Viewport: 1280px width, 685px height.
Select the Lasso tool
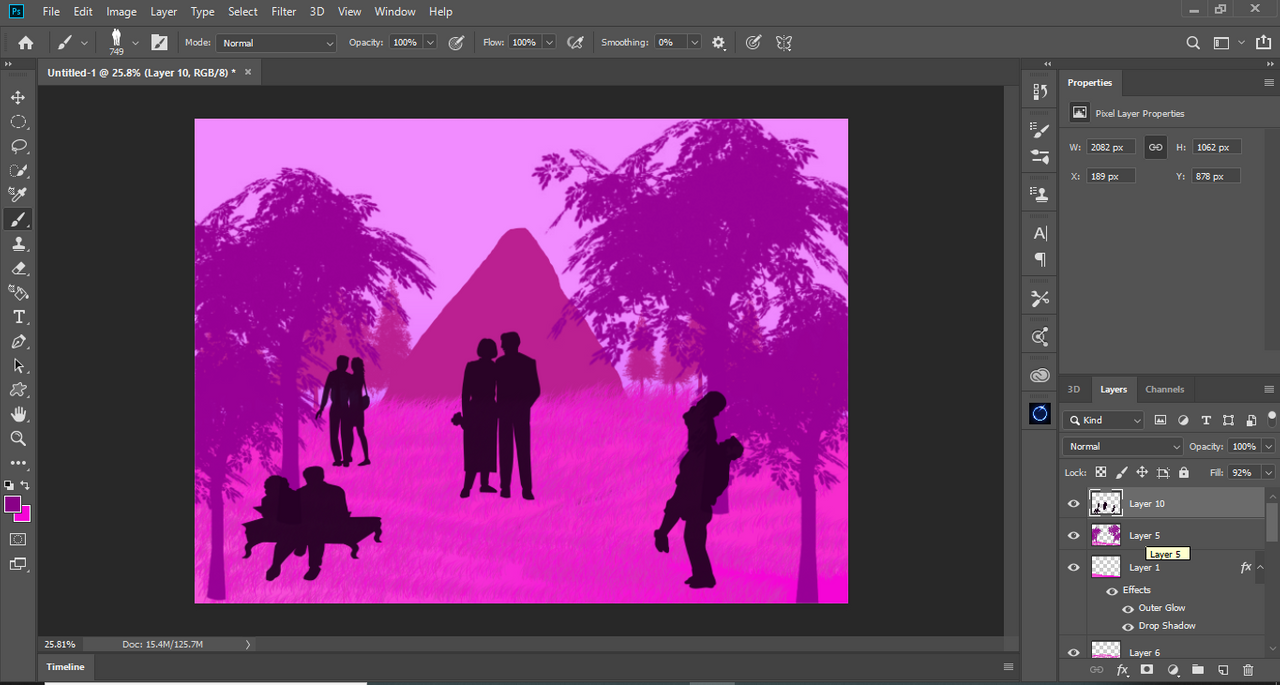tap(18, 146)
